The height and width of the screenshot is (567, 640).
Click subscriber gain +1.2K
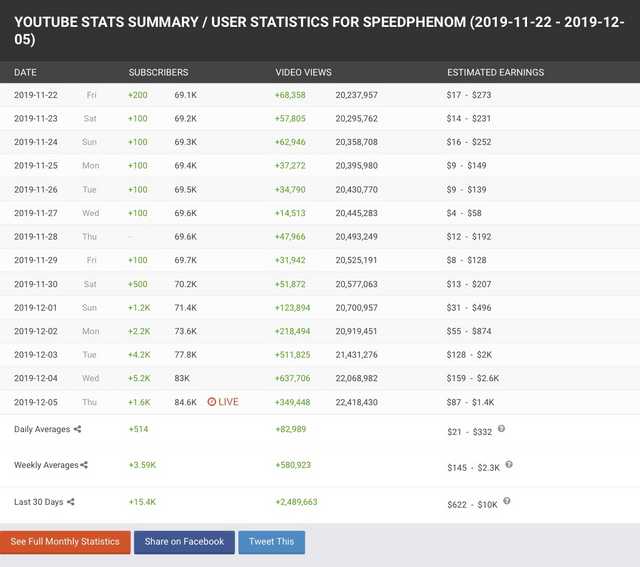[x=139, y=308]
